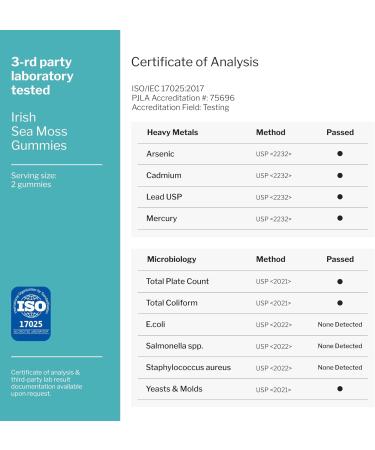Click the Lead USP passed dot
The image size is (375, 450).
tap(340, 197)
